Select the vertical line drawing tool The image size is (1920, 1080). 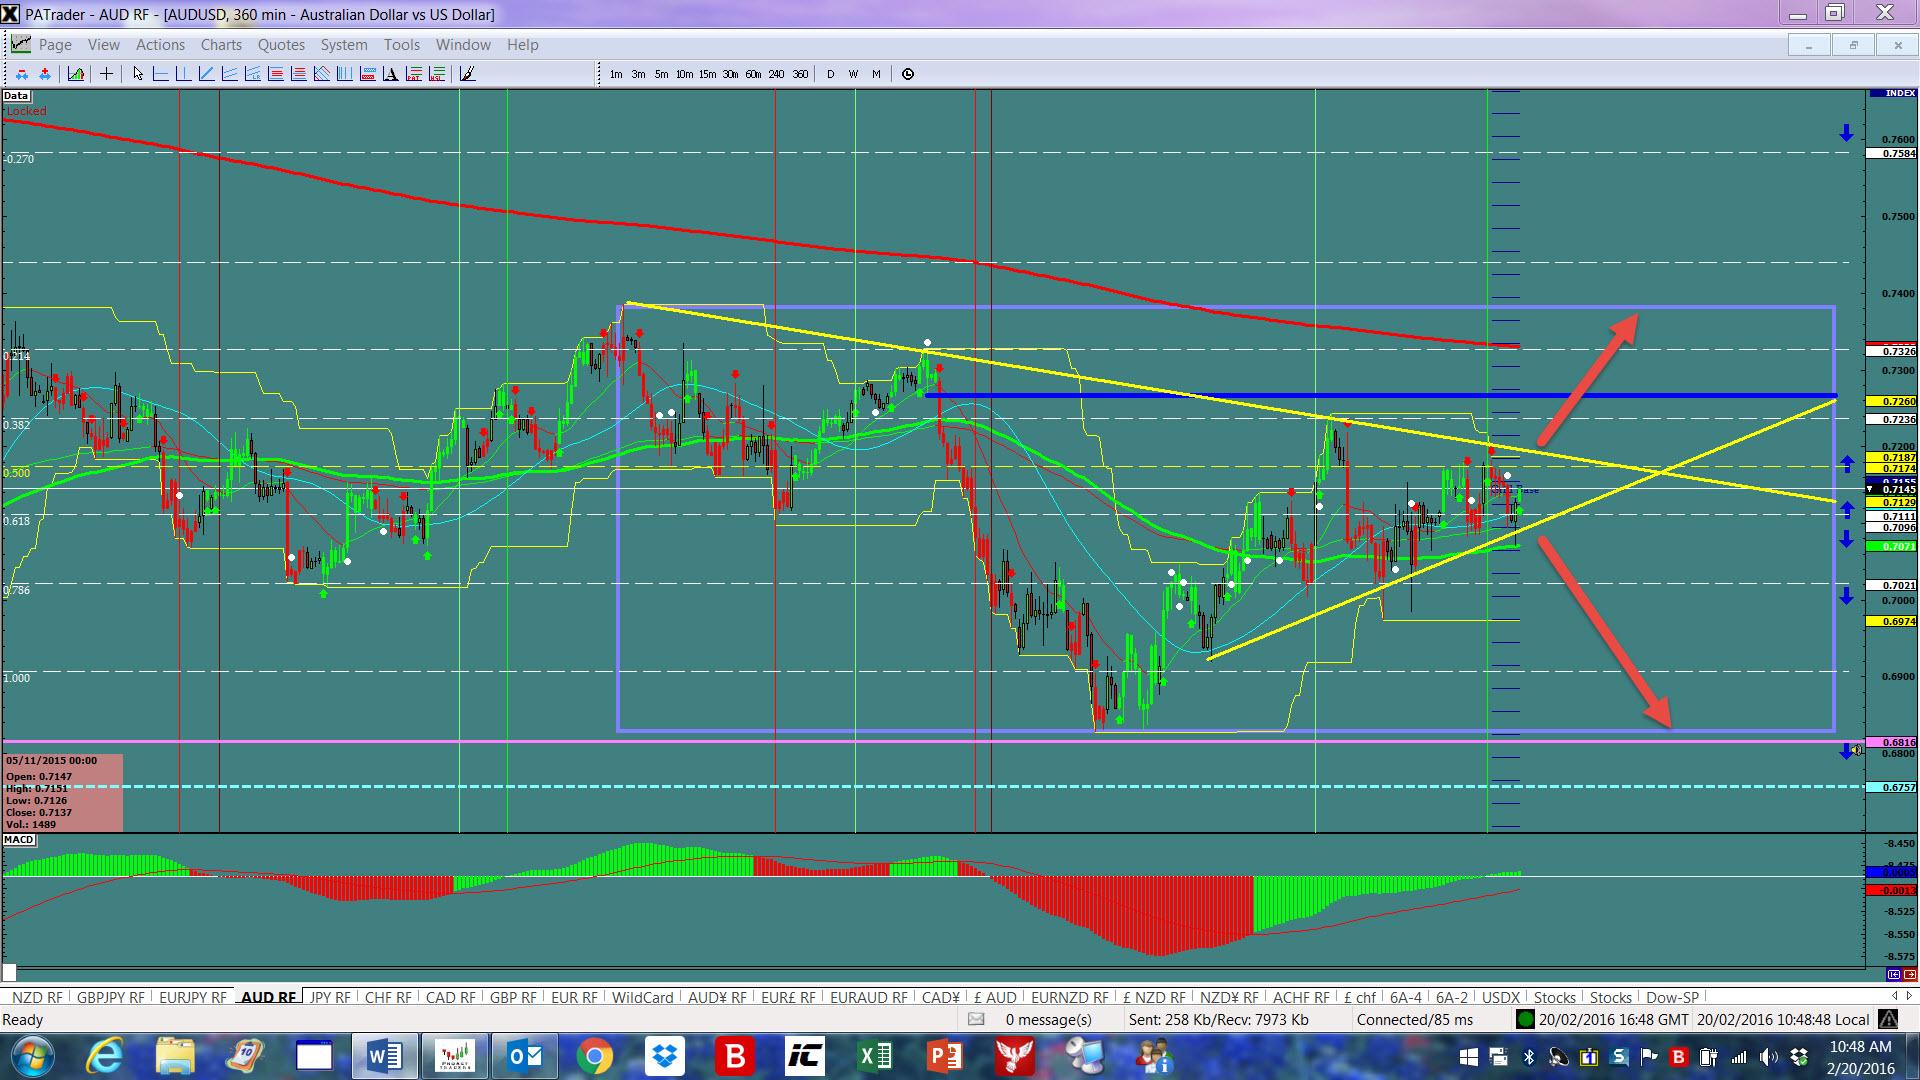183,74
